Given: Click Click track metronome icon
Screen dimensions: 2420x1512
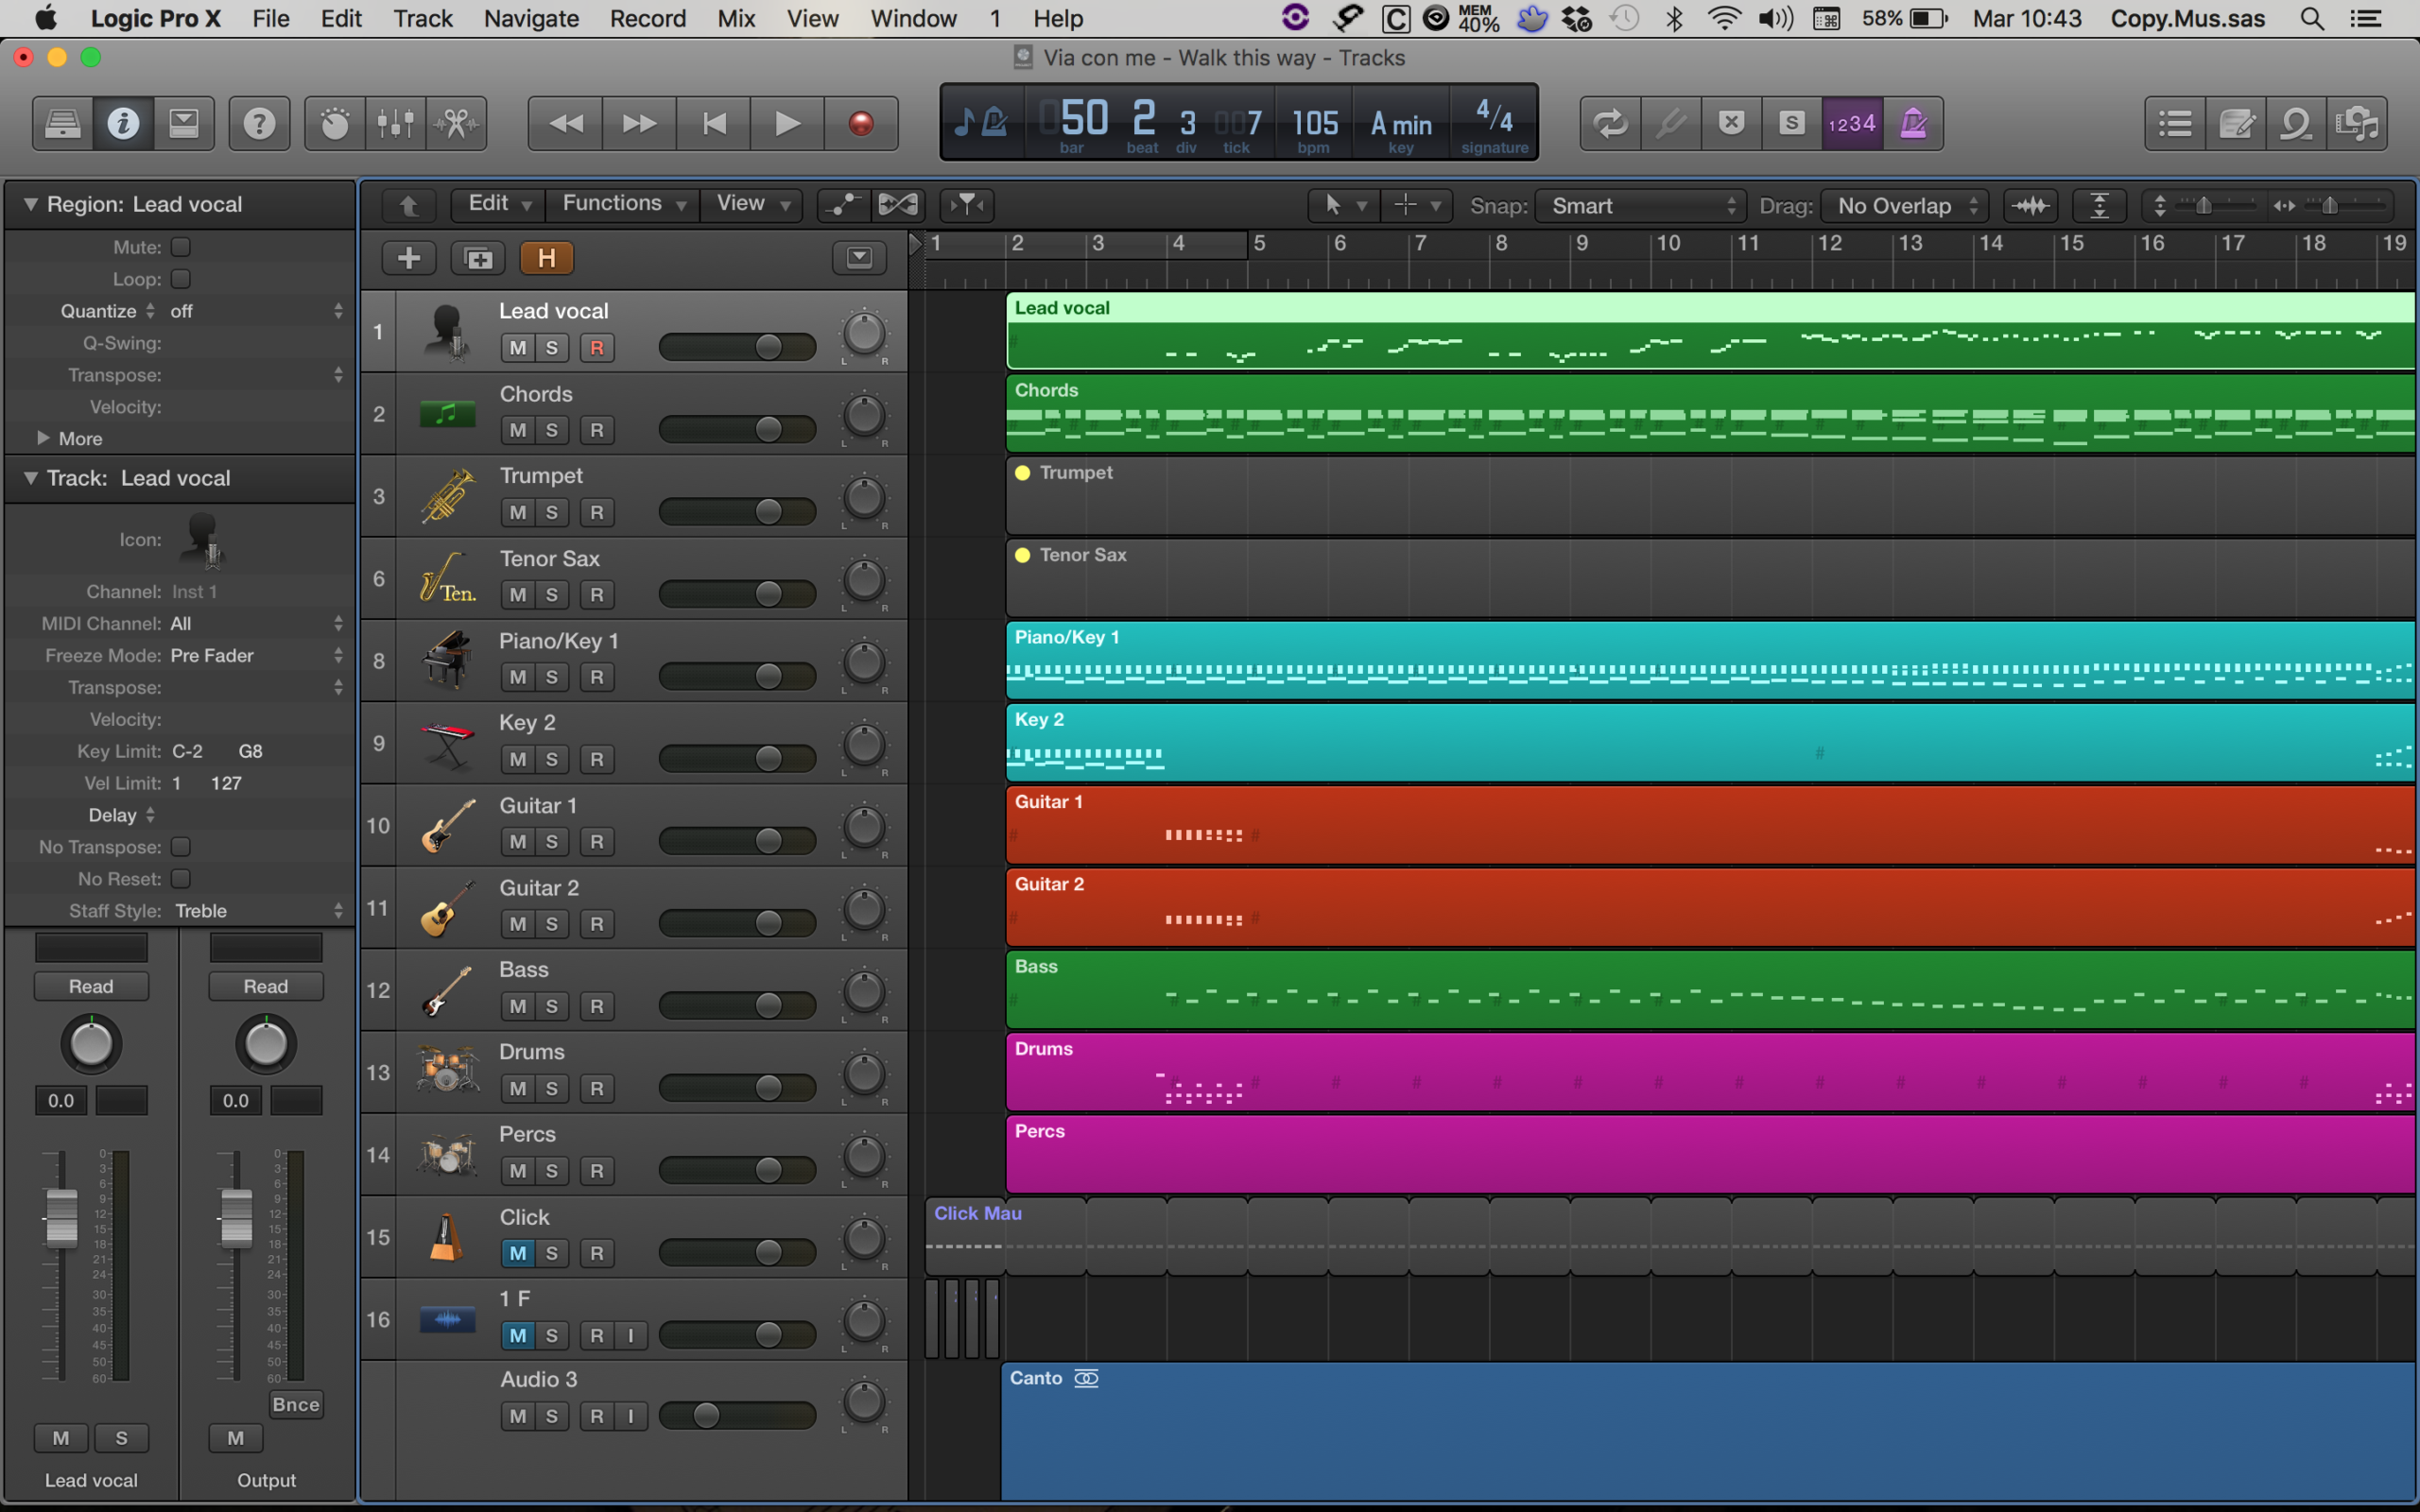Looking at the screenshot, I should 446,1237.
